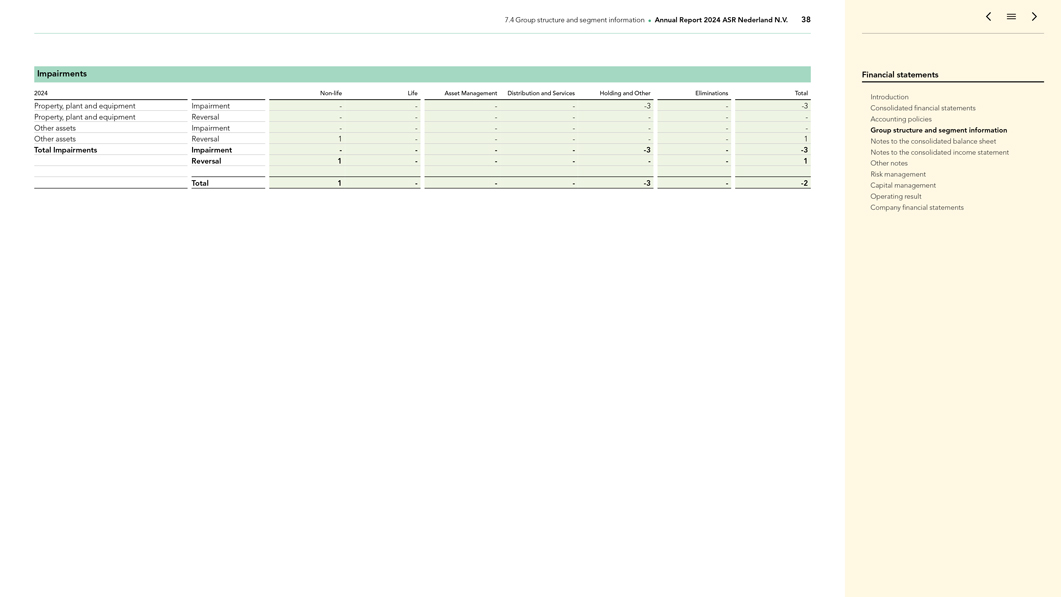Go to the previous page arrow
This screenshot has width=1061, height=597.
point(988,16)
